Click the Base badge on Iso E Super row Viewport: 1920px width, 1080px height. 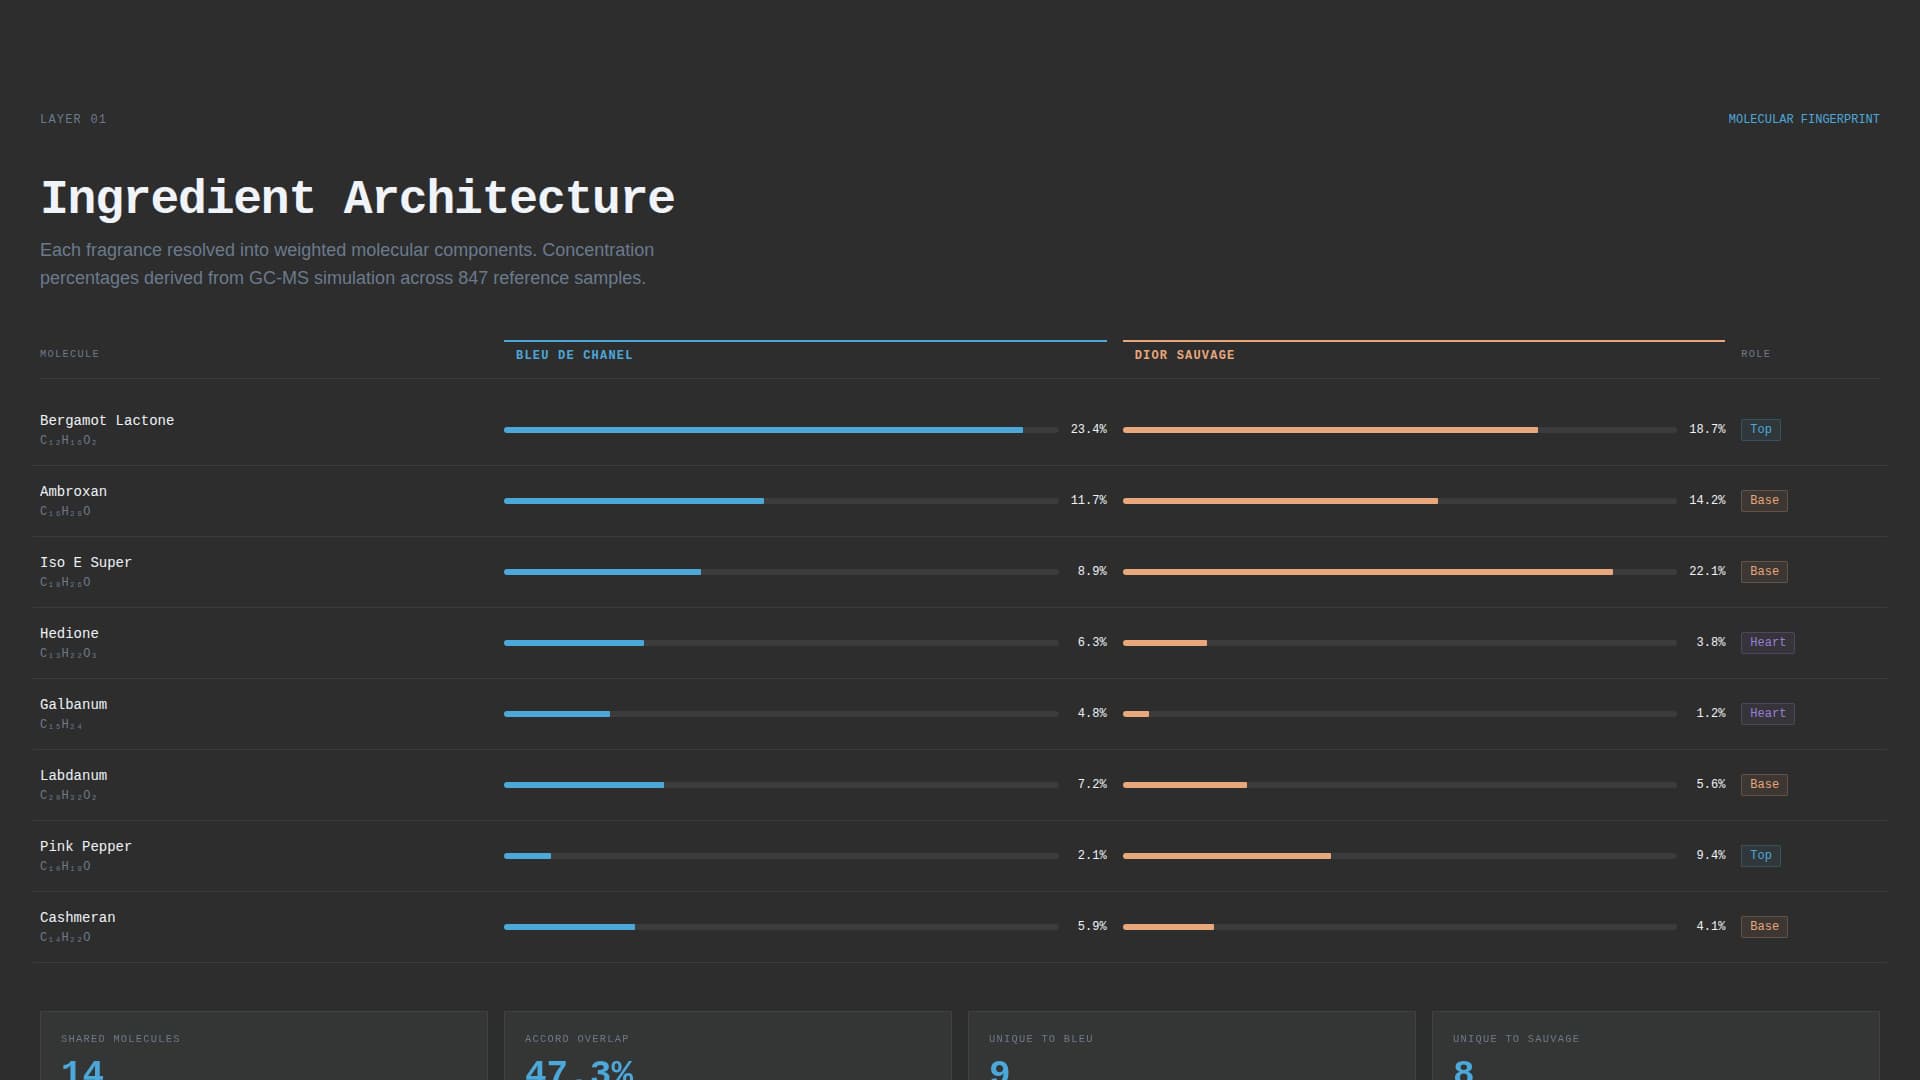click(x=1764, y=571)
